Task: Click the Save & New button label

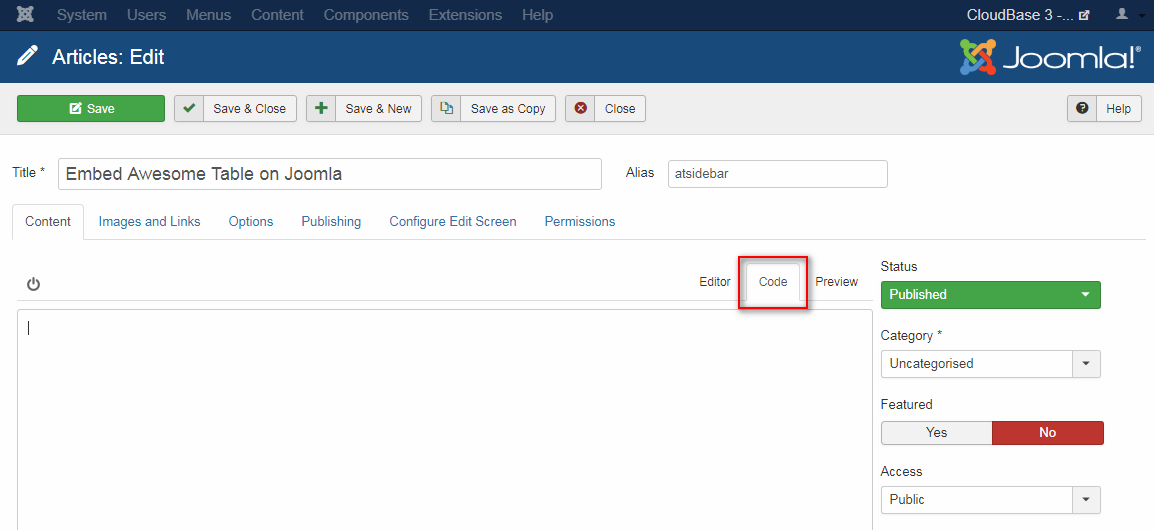Action: [378, 109]
